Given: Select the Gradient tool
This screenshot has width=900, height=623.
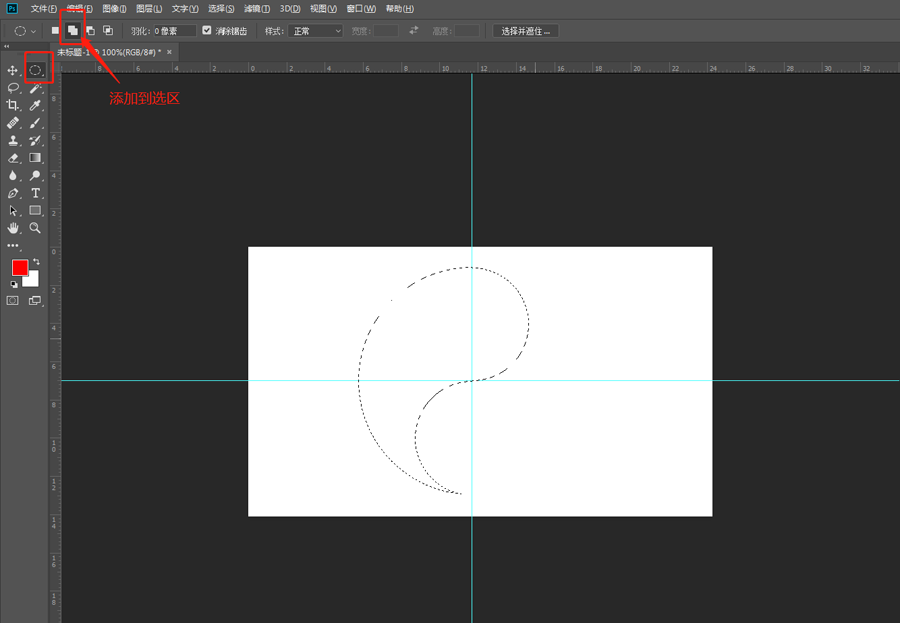Looking at the screenshot, I should (x=35, y=157).
